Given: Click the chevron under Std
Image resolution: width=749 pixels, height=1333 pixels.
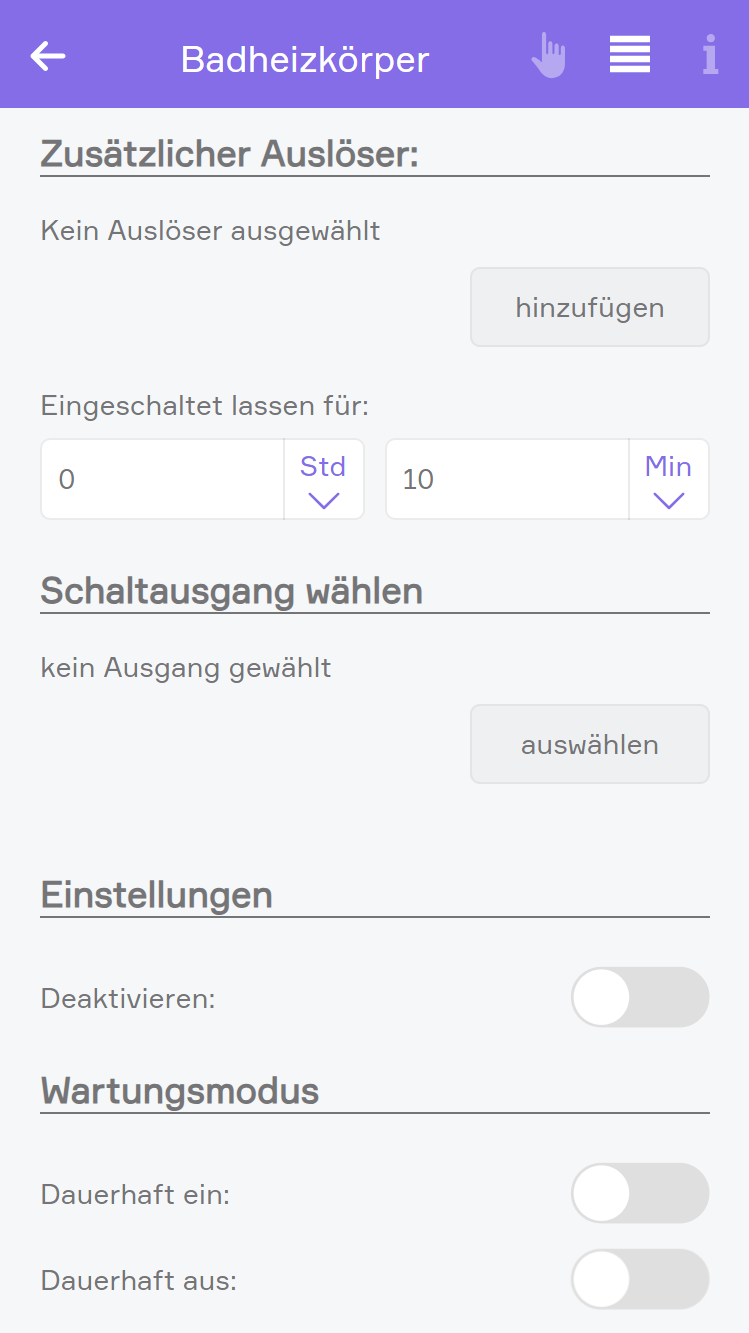Looking at the screenshot, I should (x=324, y=501).
